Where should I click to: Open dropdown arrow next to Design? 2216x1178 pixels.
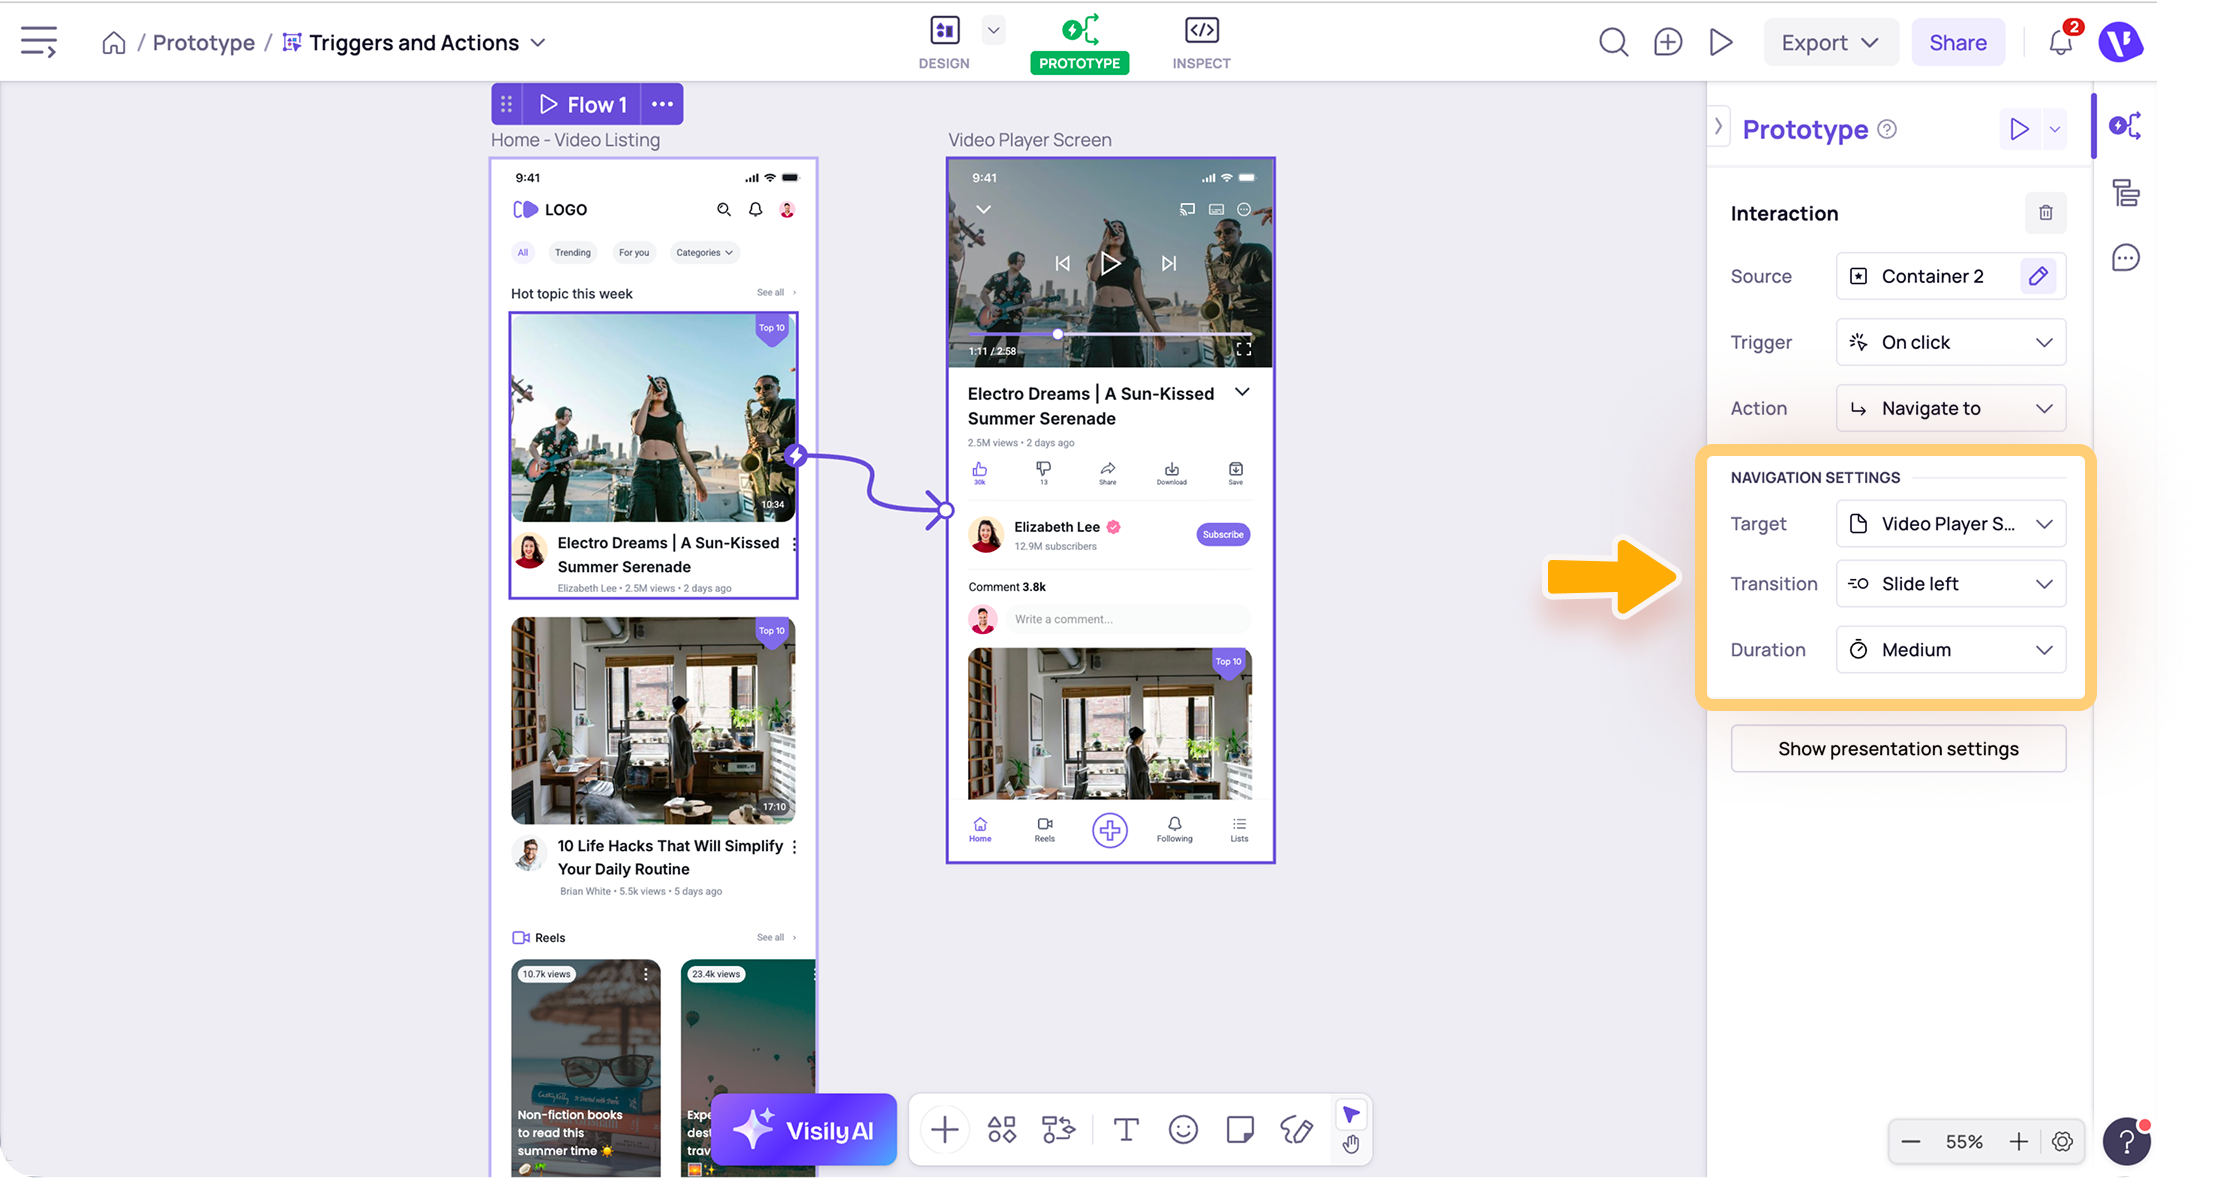click(x=993, y=30)
